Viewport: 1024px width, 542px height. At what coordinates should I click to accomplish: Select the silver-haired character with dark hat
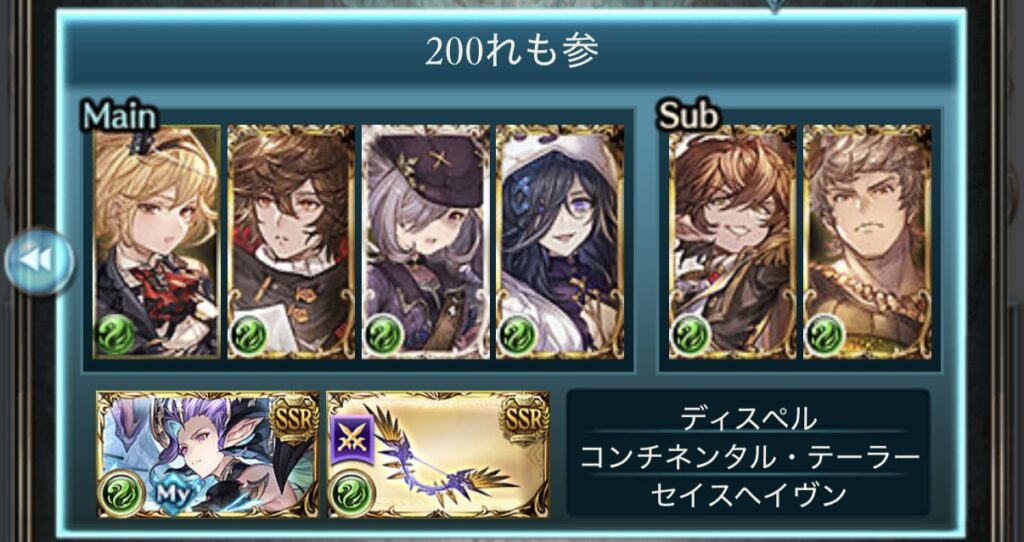(426, 242)
